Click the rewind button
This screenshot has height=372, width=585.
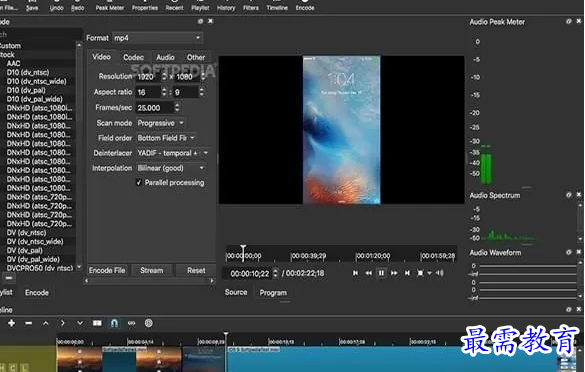coord(368,273)
